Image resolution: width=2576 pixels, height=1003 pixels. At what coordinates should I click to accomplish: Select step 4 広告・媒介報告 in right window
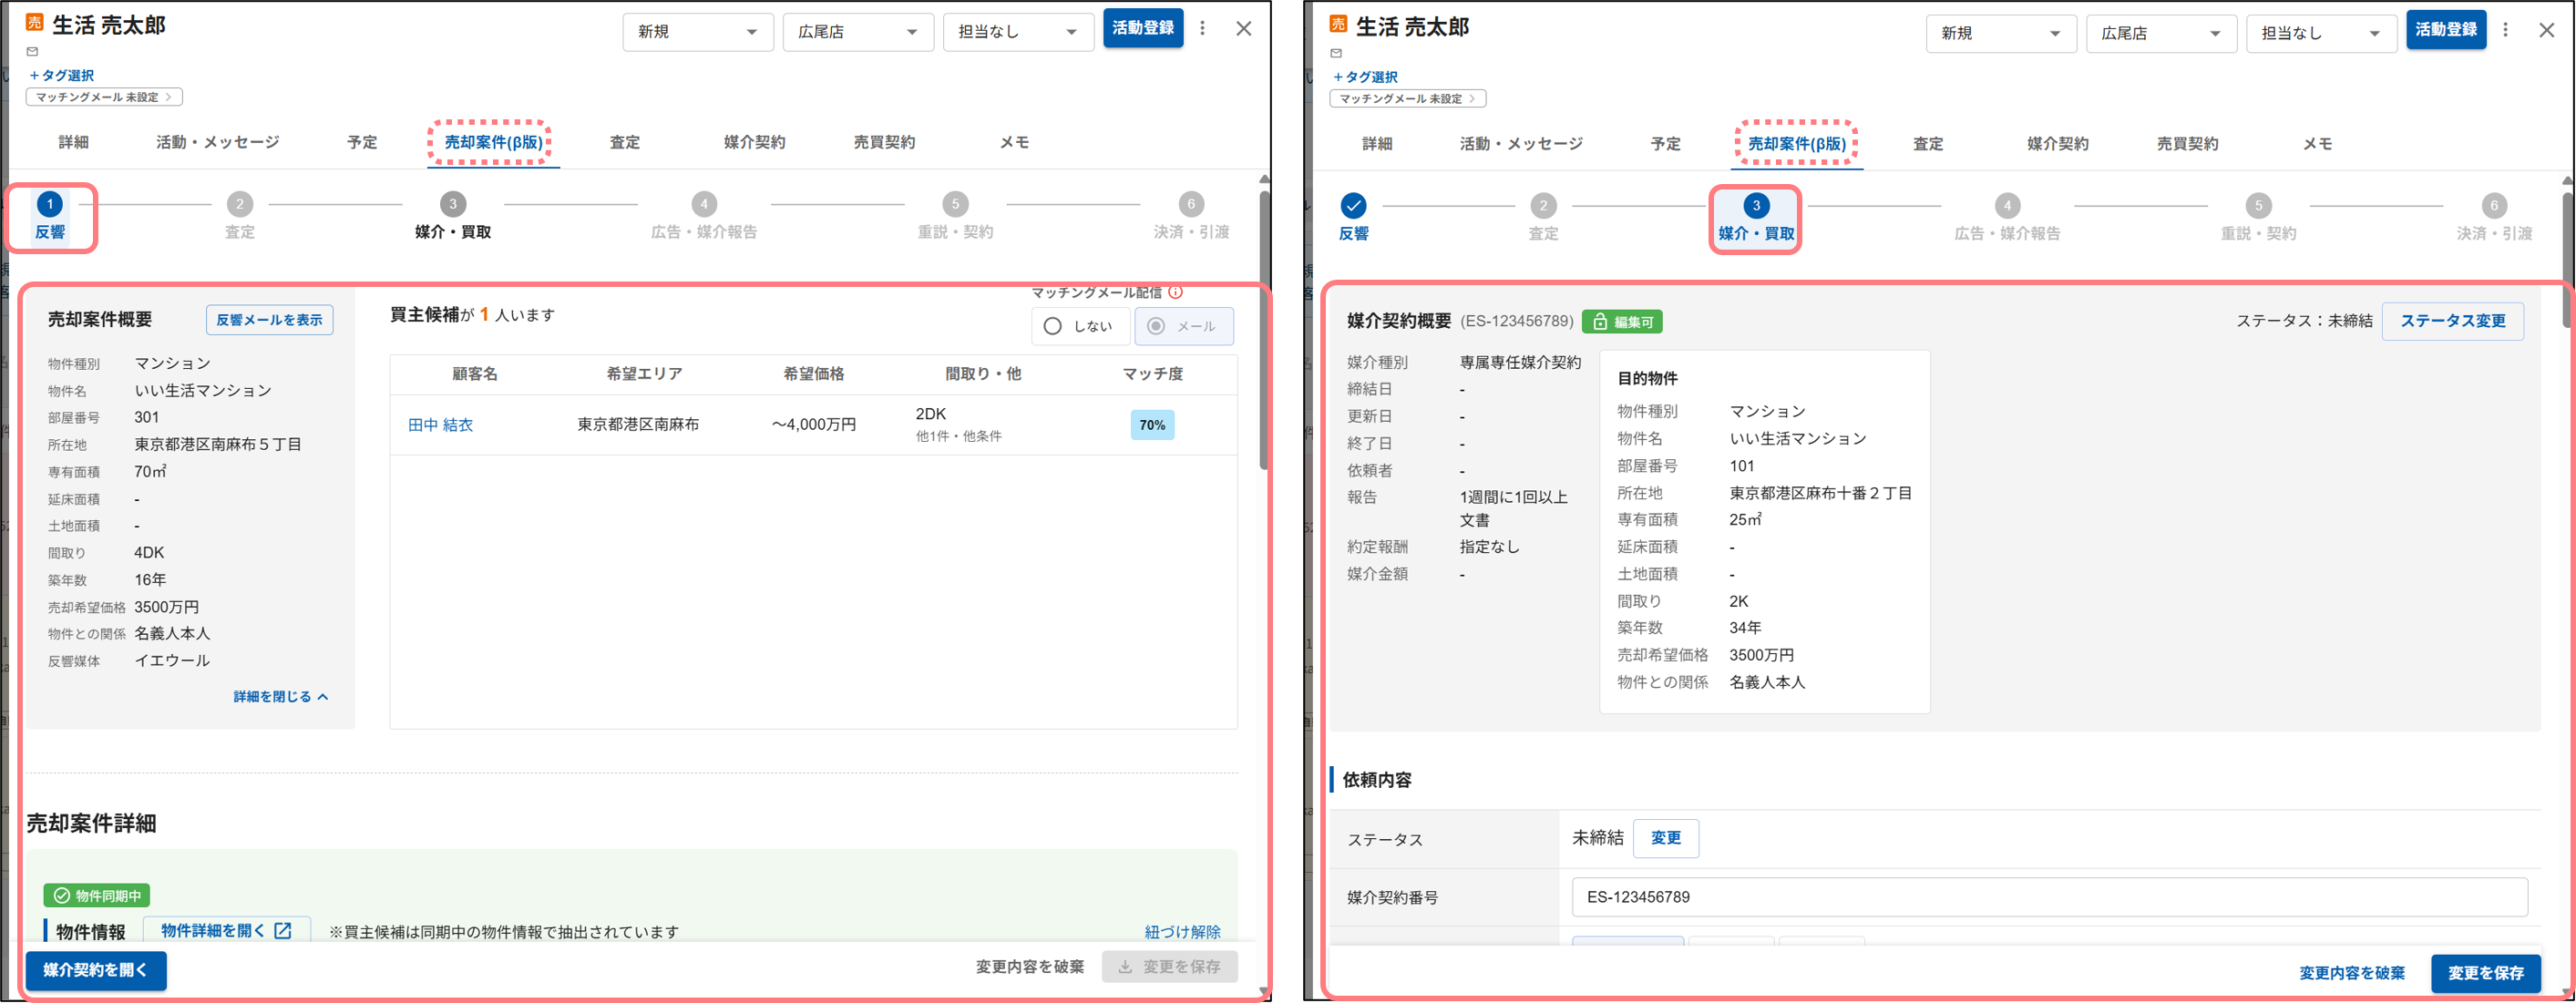2007,218
